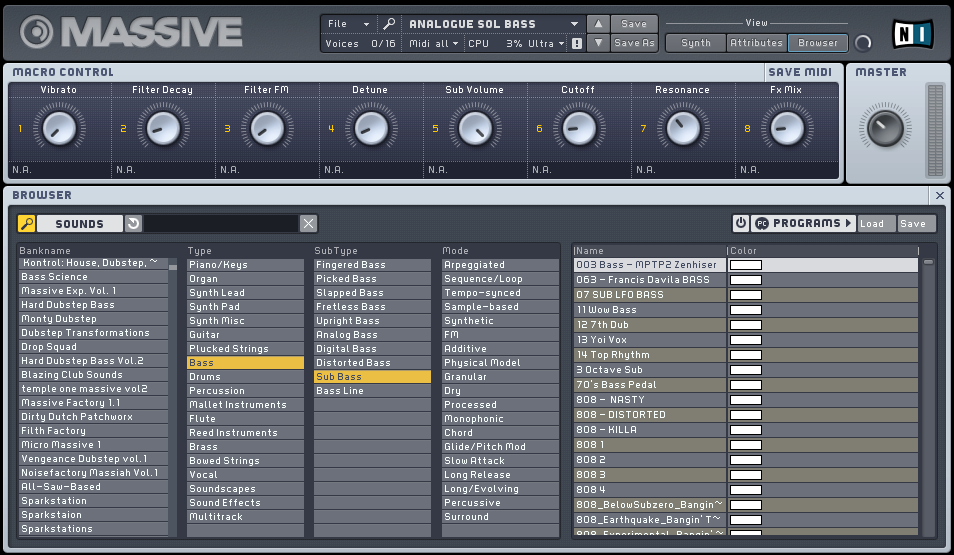Click the Detune macro knob
The image size is (954, 555).
[371, 128]
